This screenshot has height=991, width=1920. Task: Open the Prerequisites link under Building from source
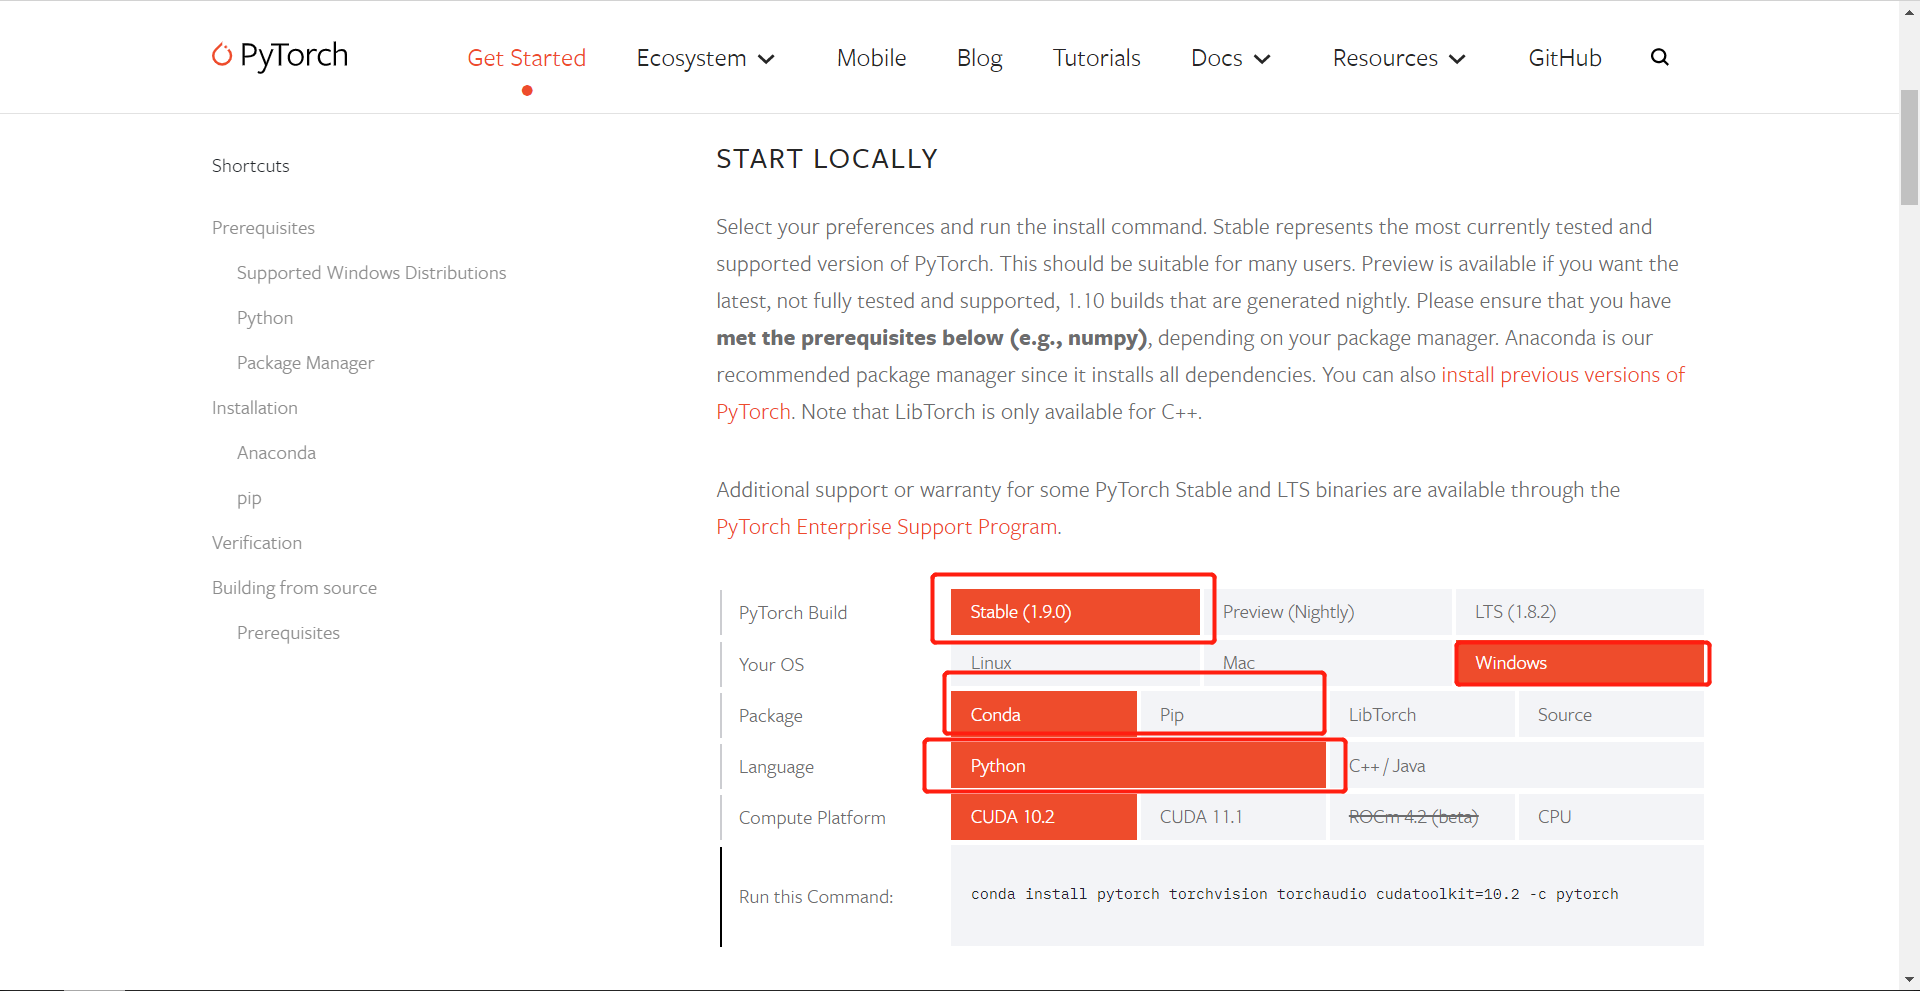pyautogui.click(x=288, y=633)
